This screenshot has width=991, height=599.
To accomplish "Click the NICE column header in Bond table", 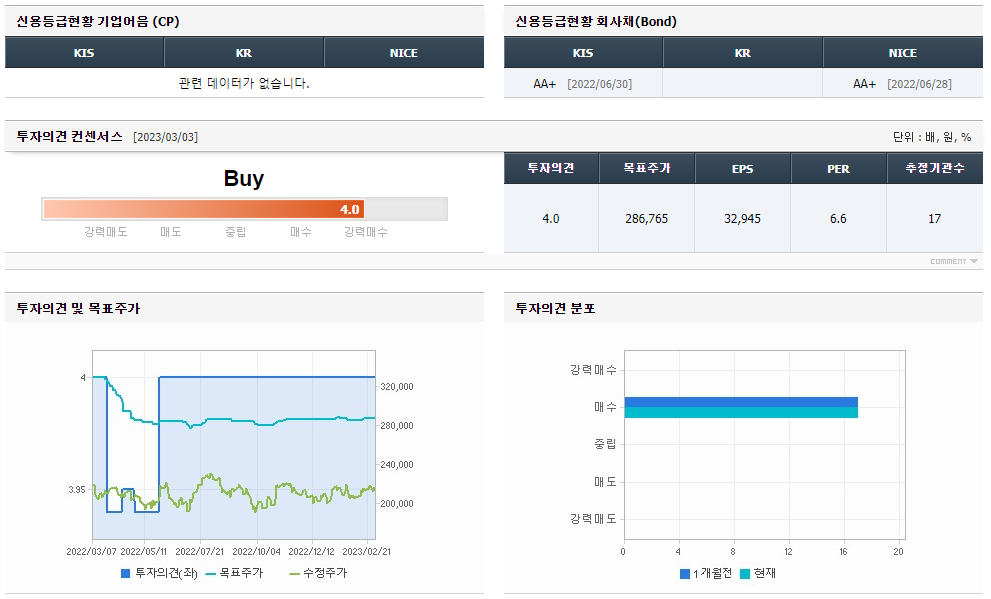I will click(x=903, y=52).
